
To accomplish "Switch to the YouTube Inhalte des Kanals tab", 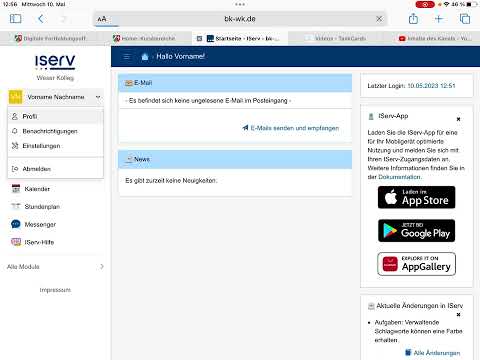I will (435, 38).
